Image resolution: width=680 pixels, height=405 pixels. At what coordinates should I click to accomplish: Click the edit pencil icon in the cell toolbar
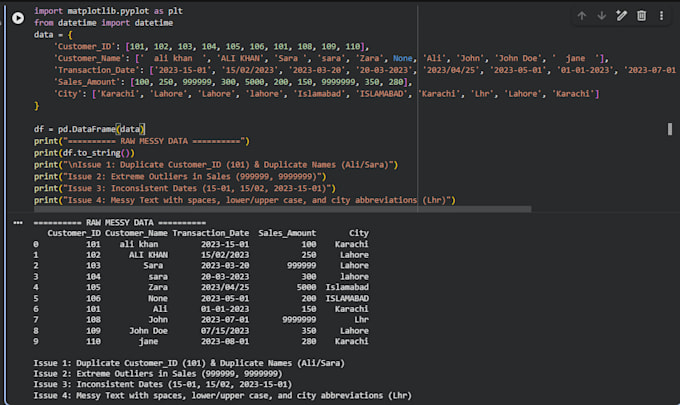[x=621, y=16]
